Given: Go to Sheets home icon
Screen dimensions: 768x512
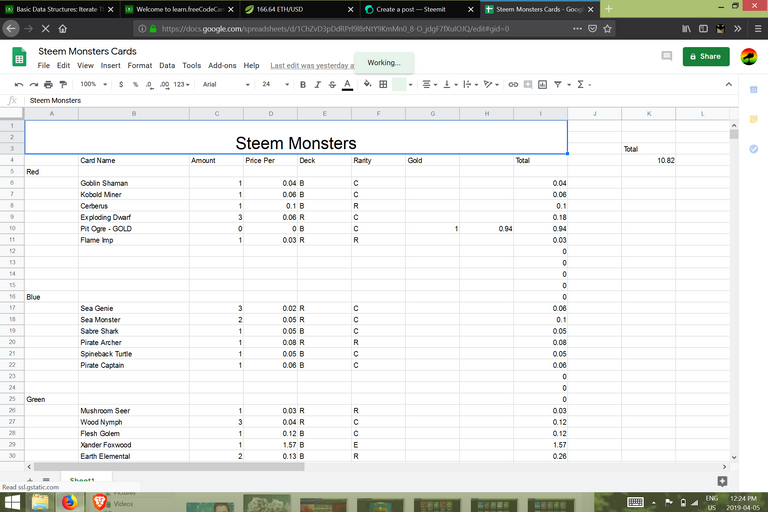Looking at the screenshot, I should (x=19, y=57).
